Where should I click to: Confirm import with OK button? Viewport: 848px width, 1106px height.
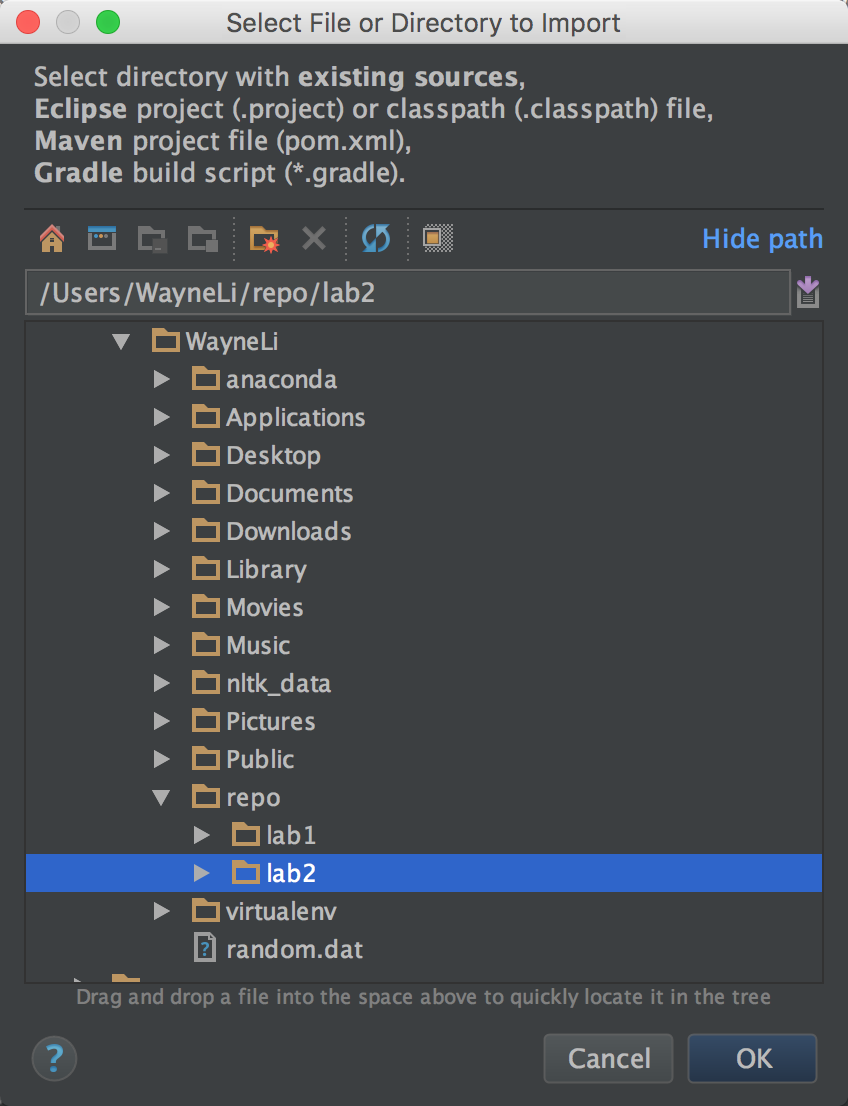[x=751, y=1058]
